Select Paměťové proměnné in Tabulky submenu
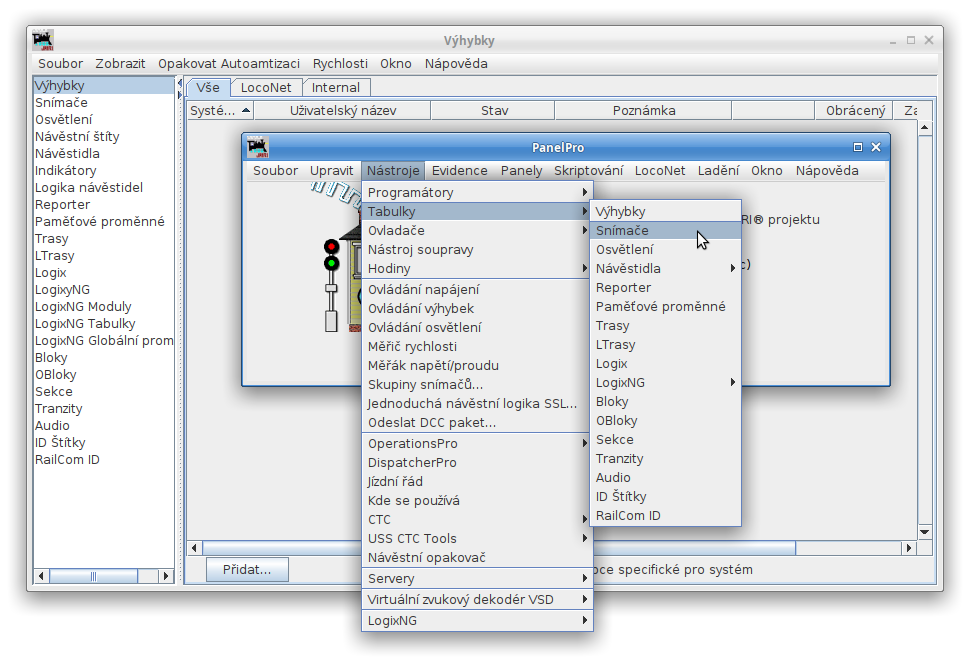 [660, 307]
